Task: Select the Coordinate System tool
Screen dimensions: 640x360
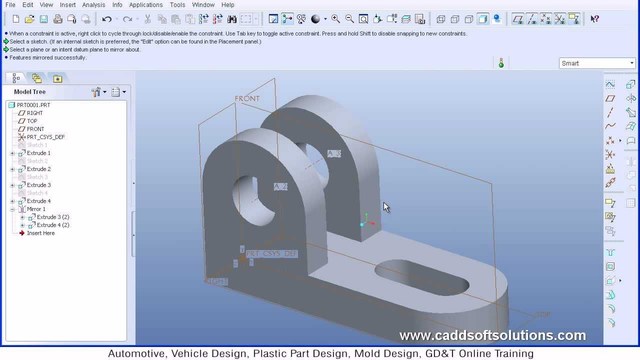Action: (610, 155)
